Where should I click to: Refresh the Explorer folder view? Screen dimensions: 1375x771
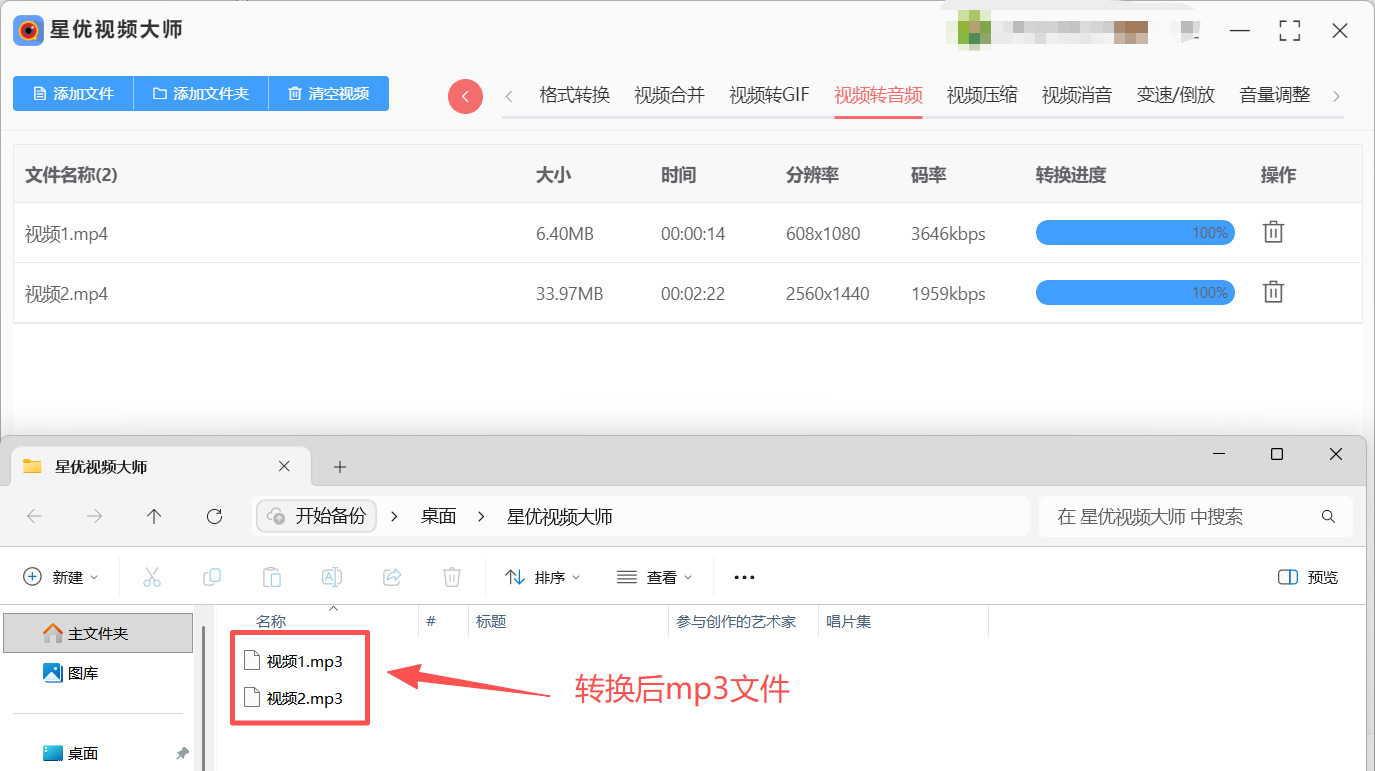(214, 516)
